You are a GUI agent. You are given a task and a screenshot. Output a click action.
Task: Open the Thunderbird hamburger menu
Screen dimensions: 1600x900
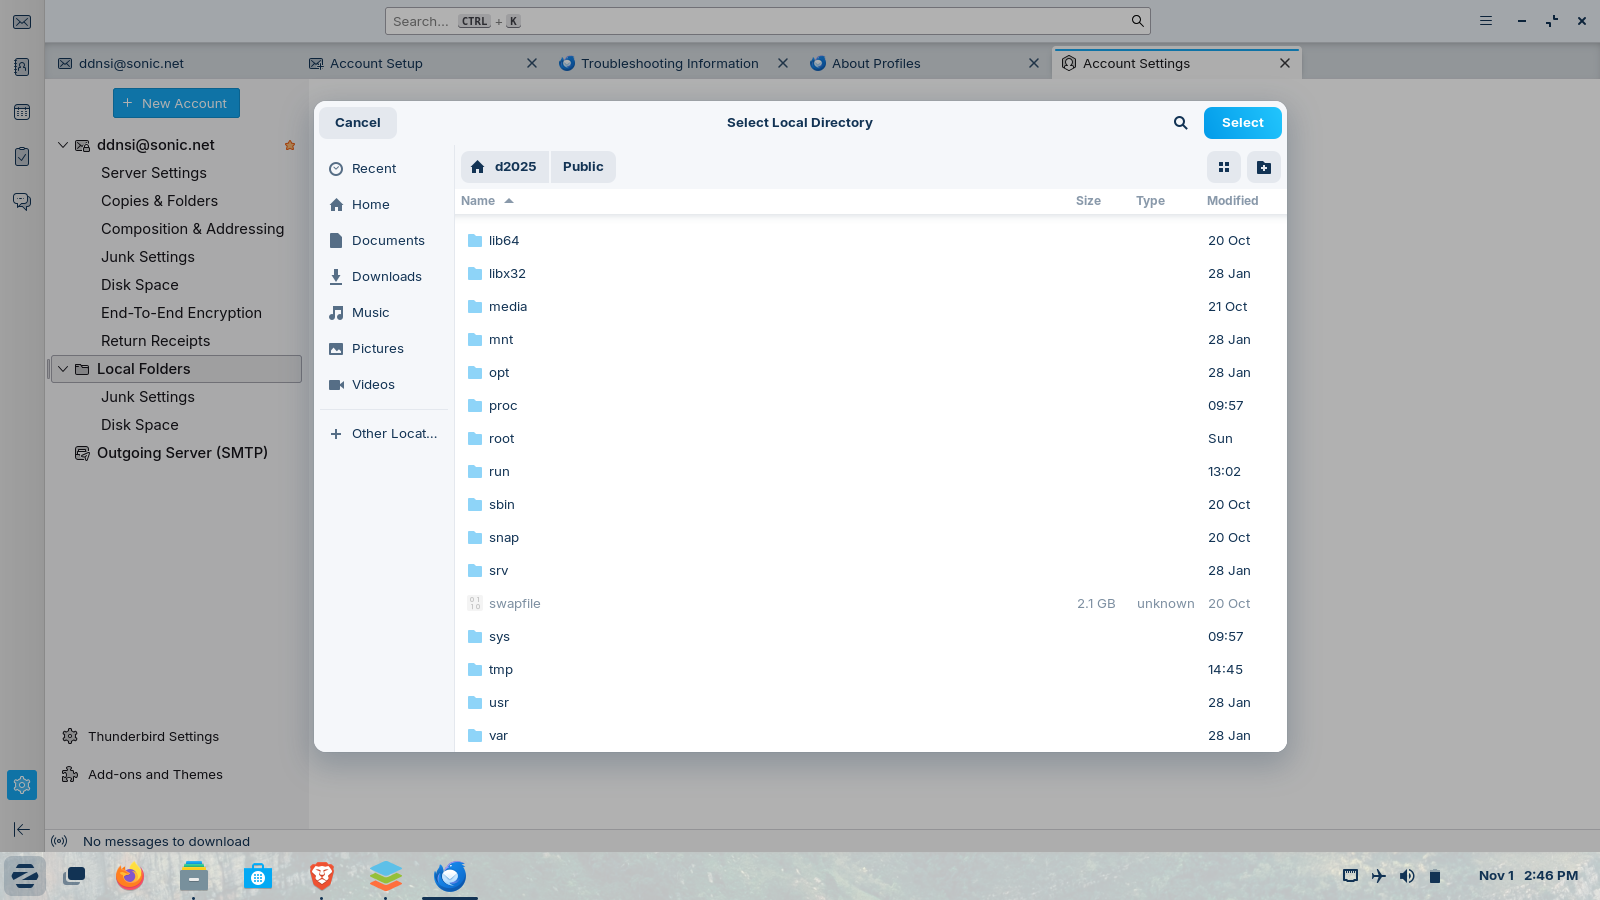1486,21
